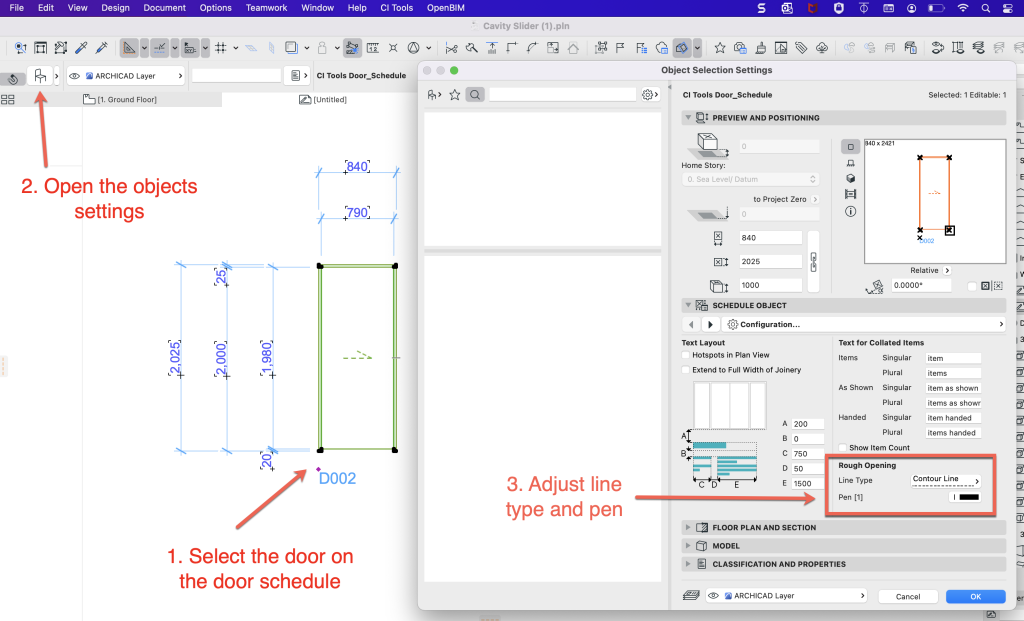Click the grid snap icon in toolbar
This screenshot has width=1024, height=621.
coord(221,48)
